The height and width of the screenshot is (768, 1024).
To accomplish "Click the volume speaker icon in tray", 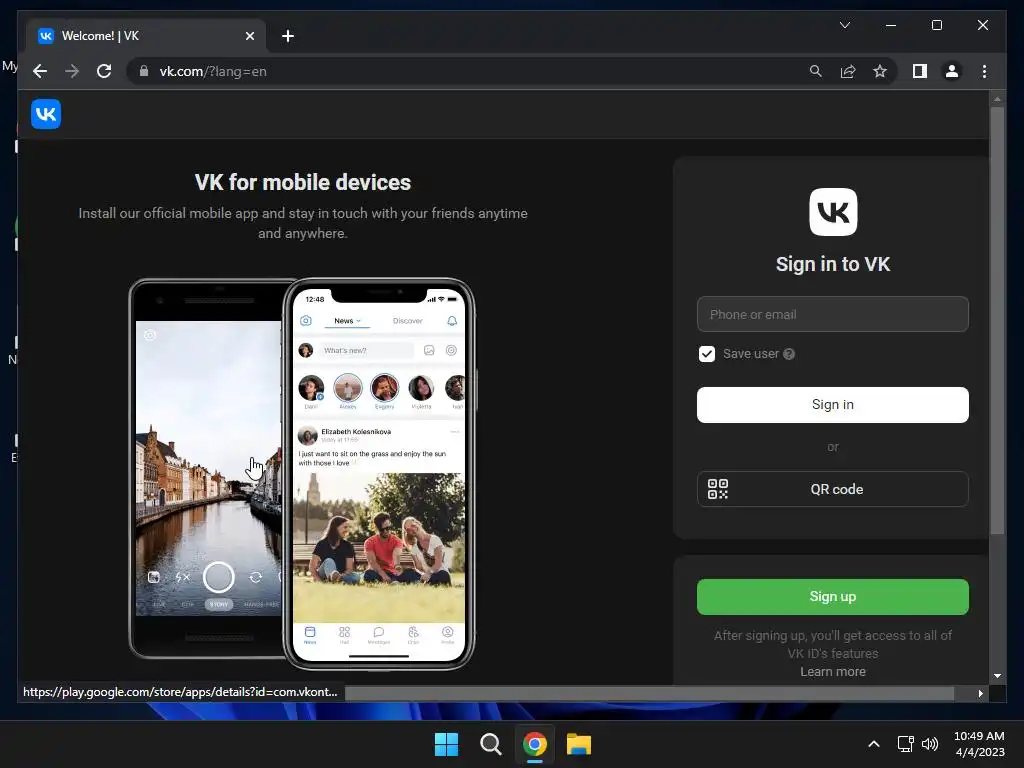I will coord(930,744).
